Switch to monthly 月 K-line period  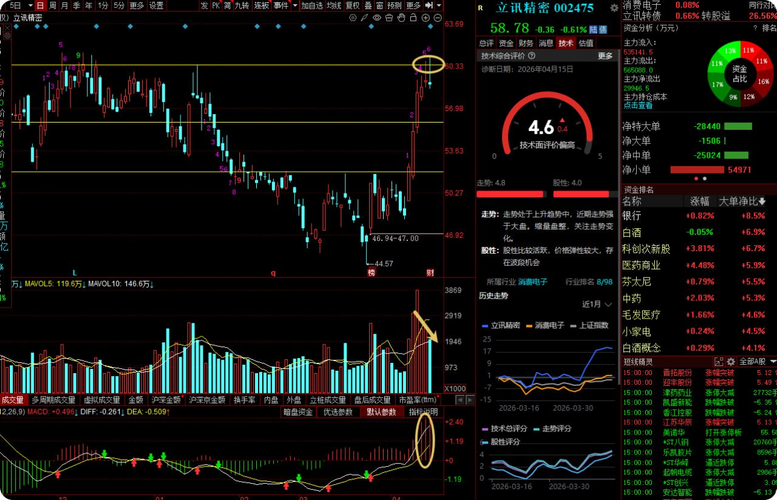[x=64, y=5]
